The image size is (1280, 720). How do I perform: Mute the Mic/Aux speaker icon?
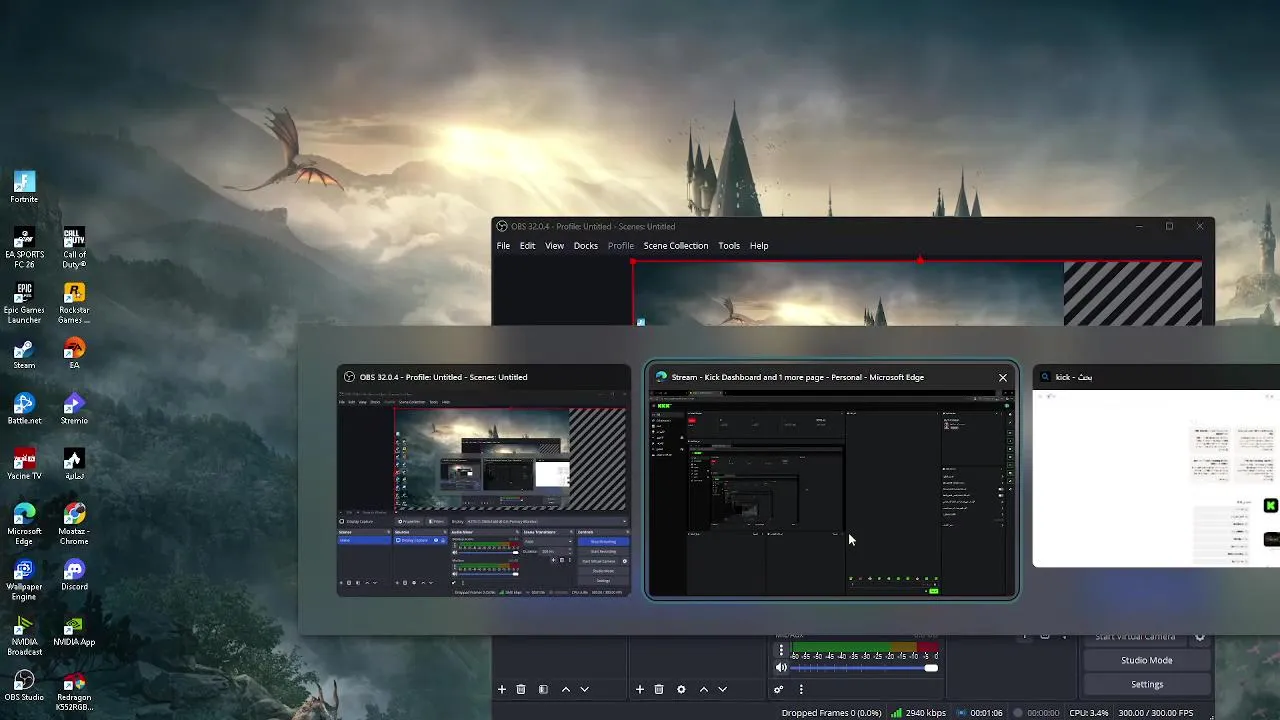(x=782, y=667)
